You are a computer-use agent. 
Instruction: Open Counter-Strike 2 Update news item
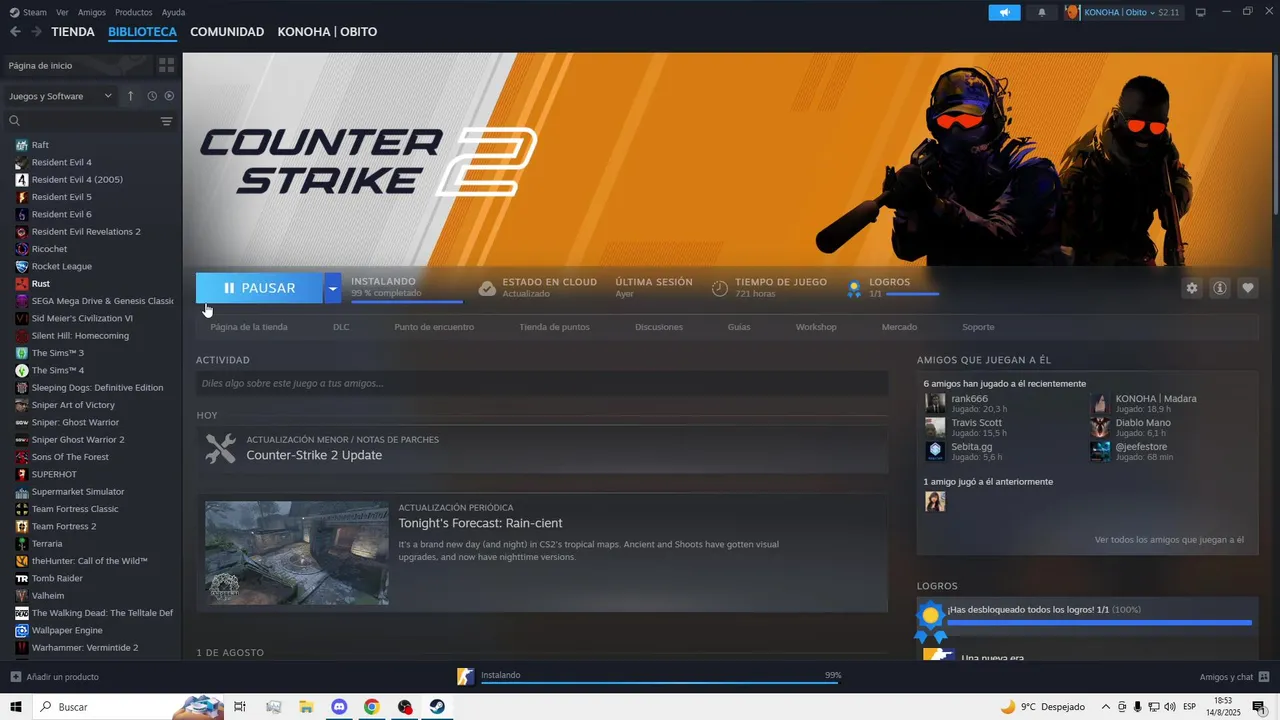tap(541, 448)
